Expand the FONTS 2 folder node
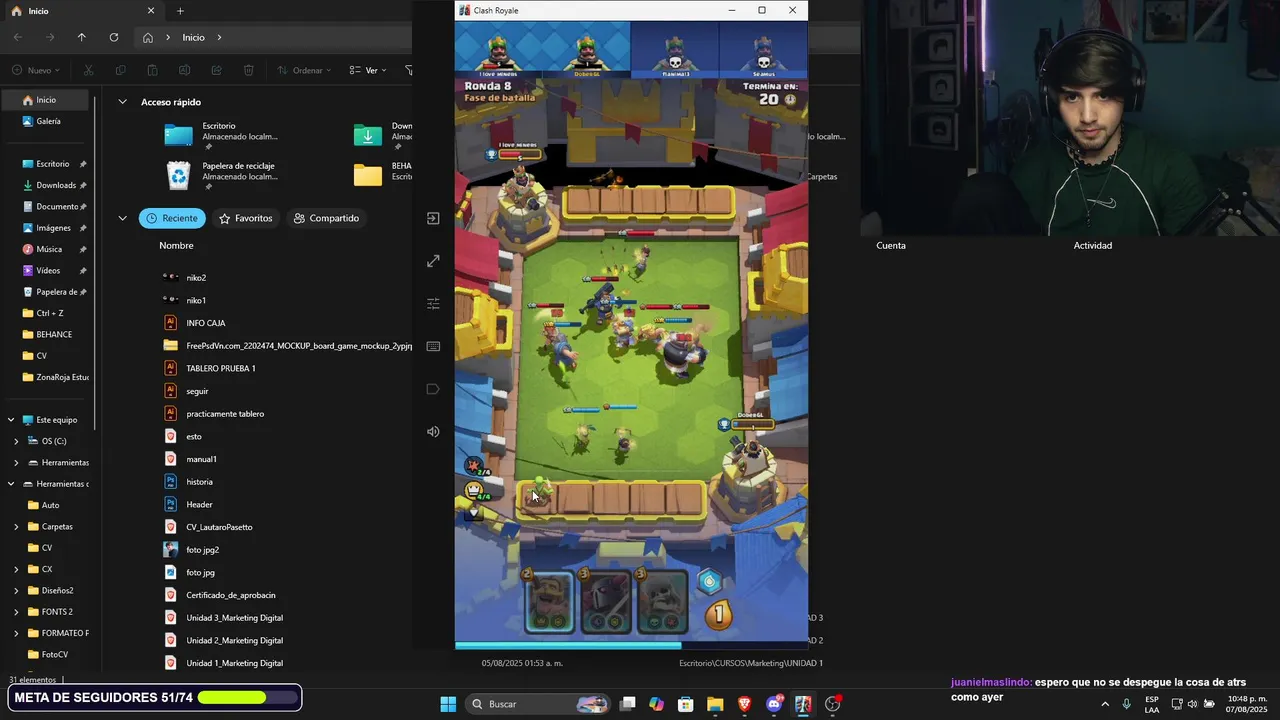Viewport: 1280px width, 720px height. click(16, 611)
